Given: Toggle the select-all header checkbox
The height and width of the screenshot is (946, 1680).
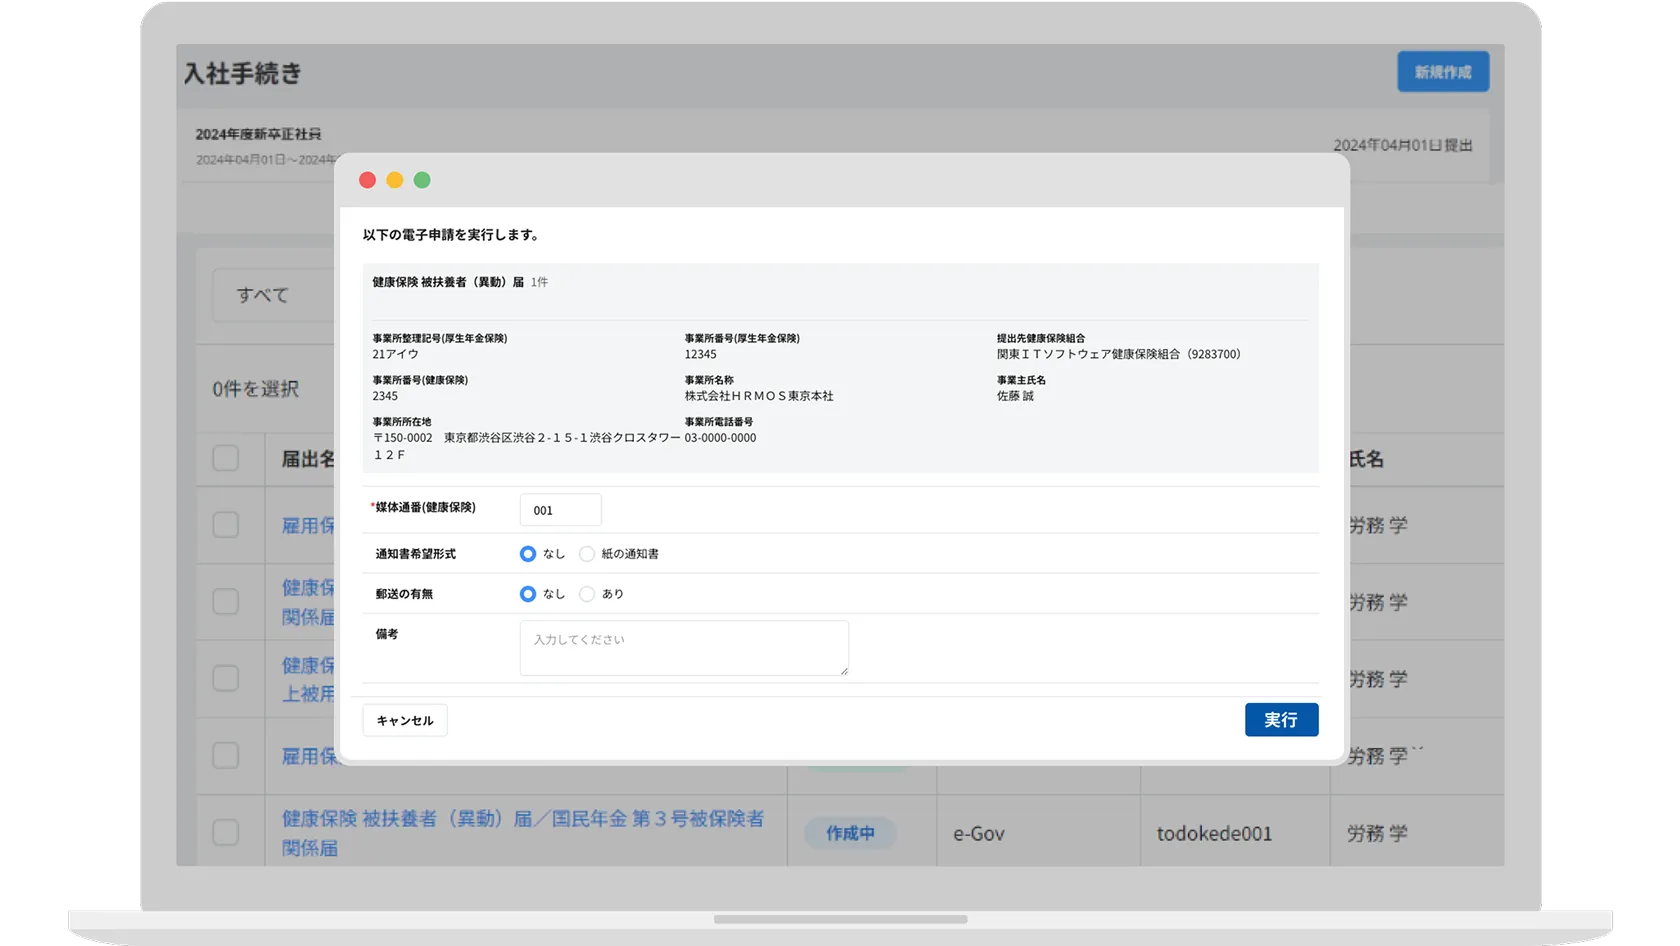Looking at the screenshot, I should [226, 458].
